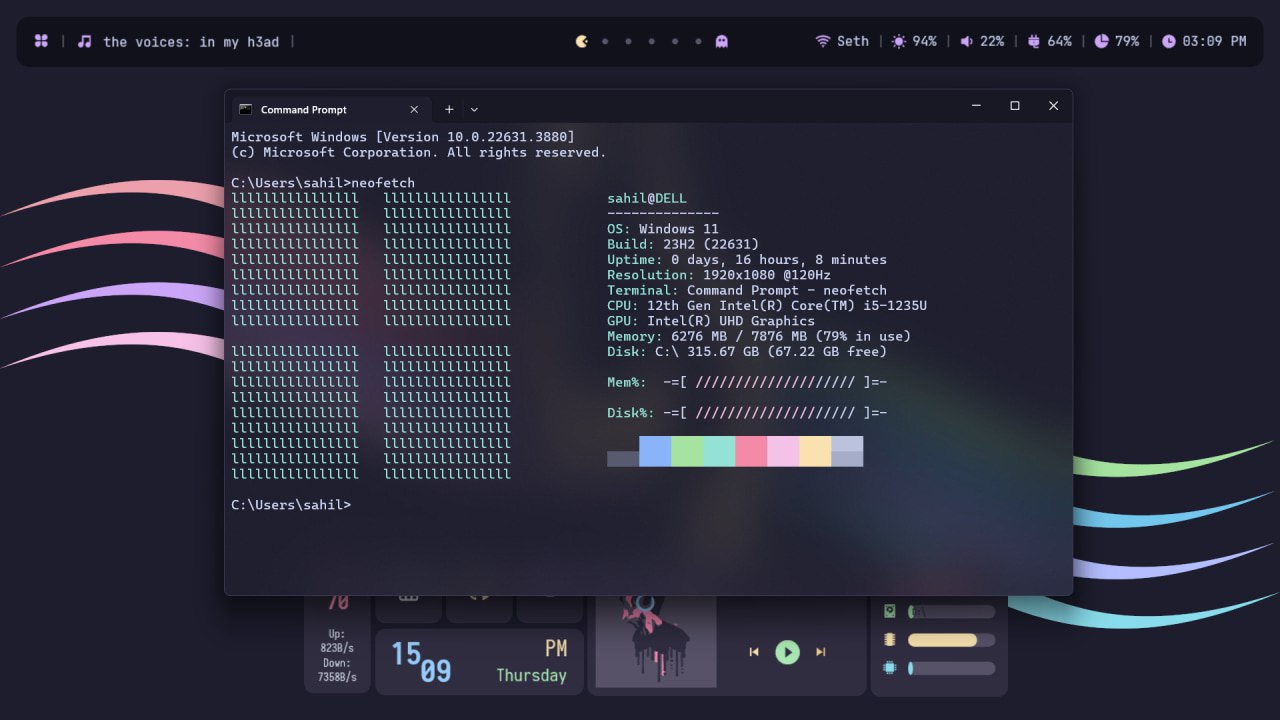Select the purple ghost workspace icon

[722, 41]
